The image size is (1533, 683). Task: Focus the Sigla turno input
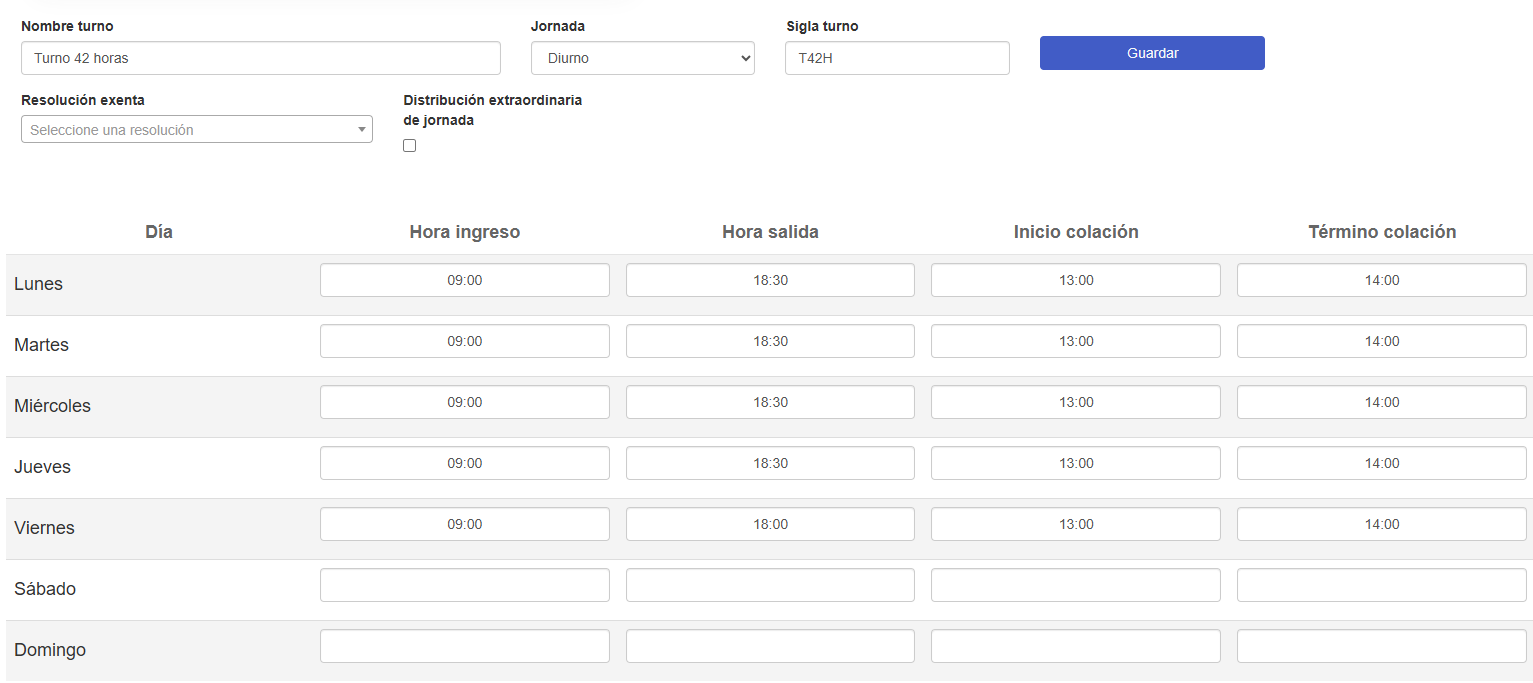pyautogui.click(x=897, y=58)
